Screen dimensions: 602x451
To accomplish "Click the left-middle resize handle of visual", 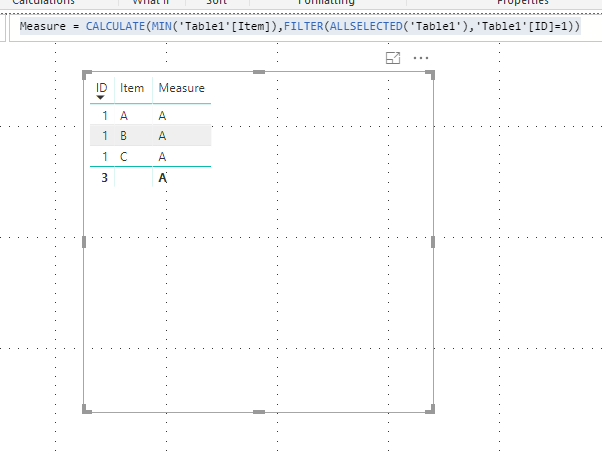I will tap(84, 242).
